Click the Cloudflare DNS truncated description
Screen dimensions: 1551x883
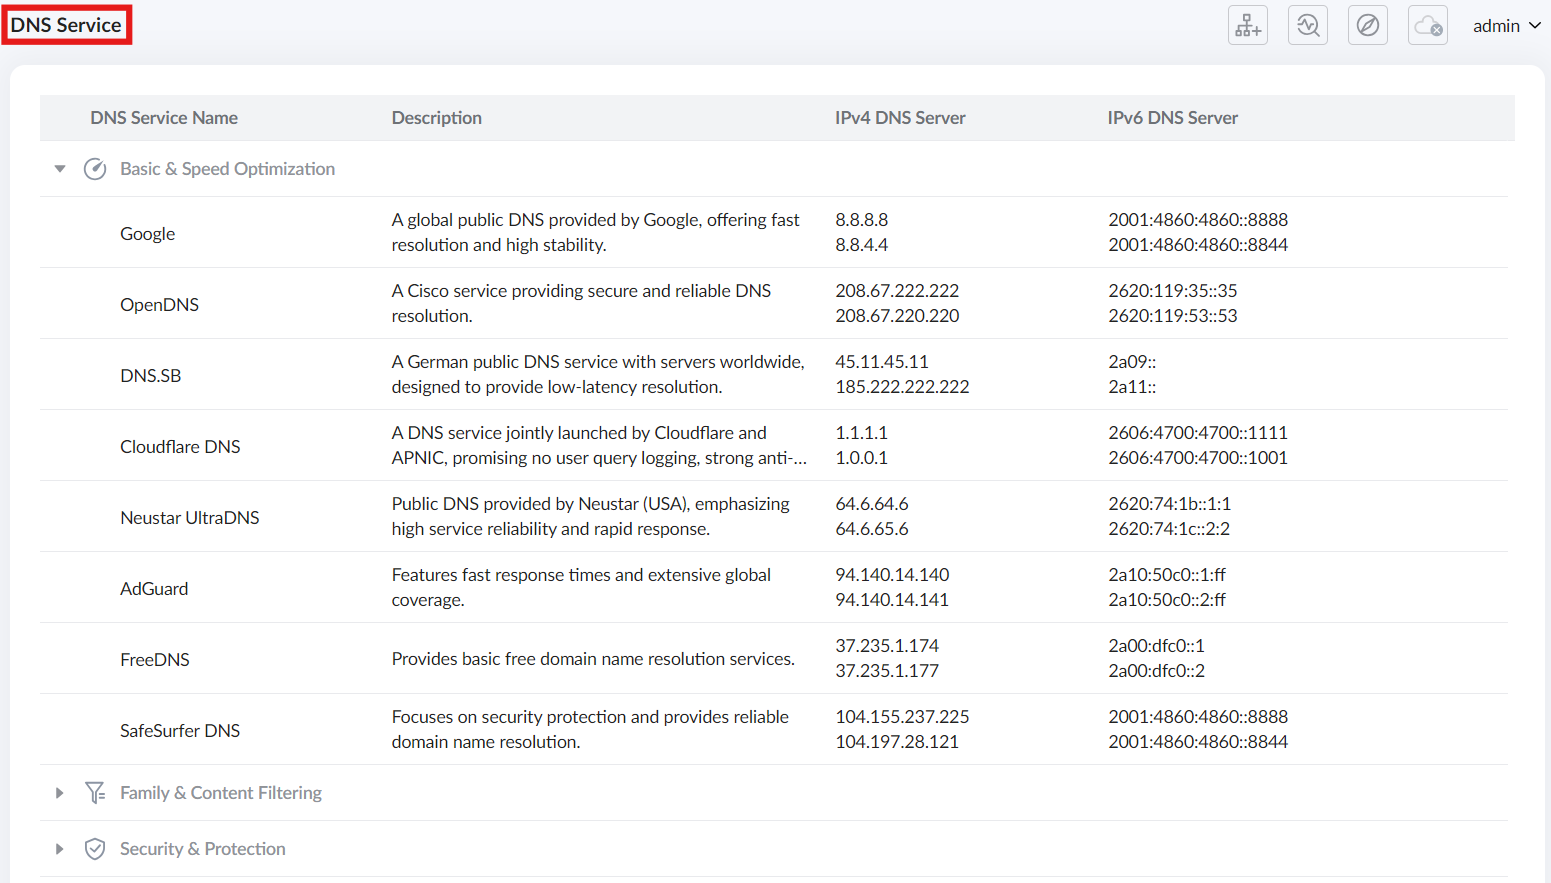(599, 445)
